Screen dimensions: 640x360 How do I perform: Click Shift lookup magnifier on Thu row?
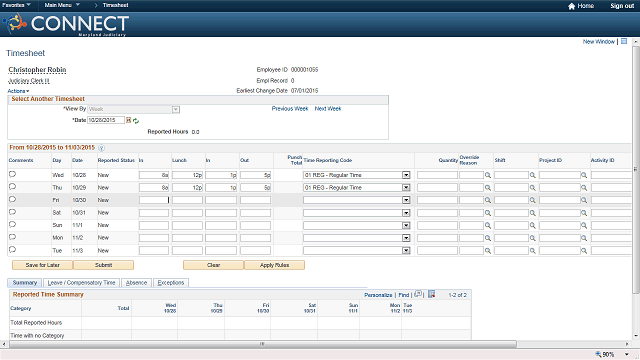[x=533, y=188]
